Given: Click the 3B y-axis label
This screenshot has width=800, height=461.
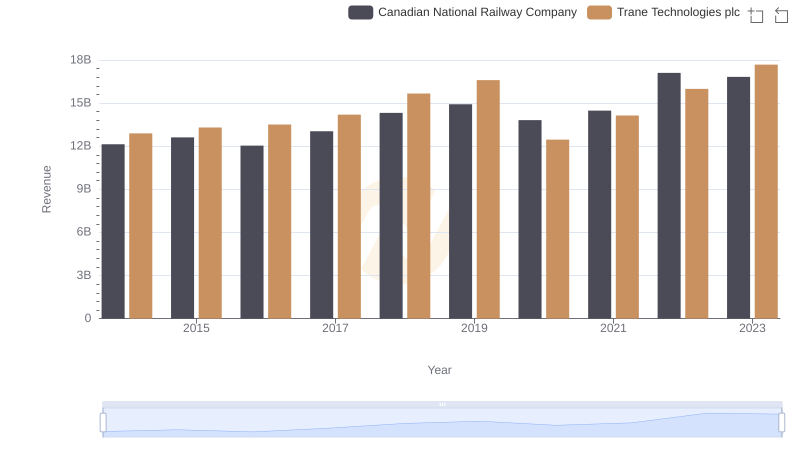Looking at the screenshot, I should [84, 275].
